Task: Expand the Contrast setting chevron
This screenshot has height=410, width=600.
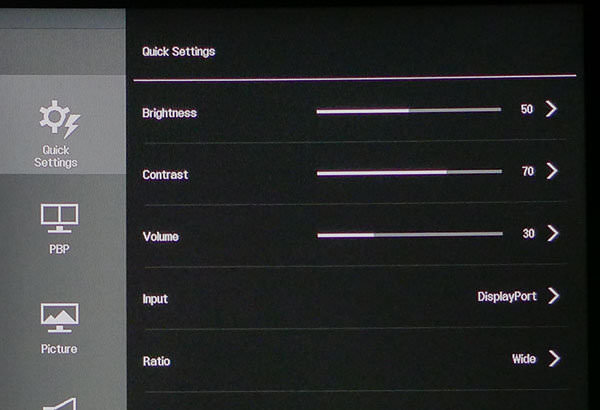Action: click(552, 171)
